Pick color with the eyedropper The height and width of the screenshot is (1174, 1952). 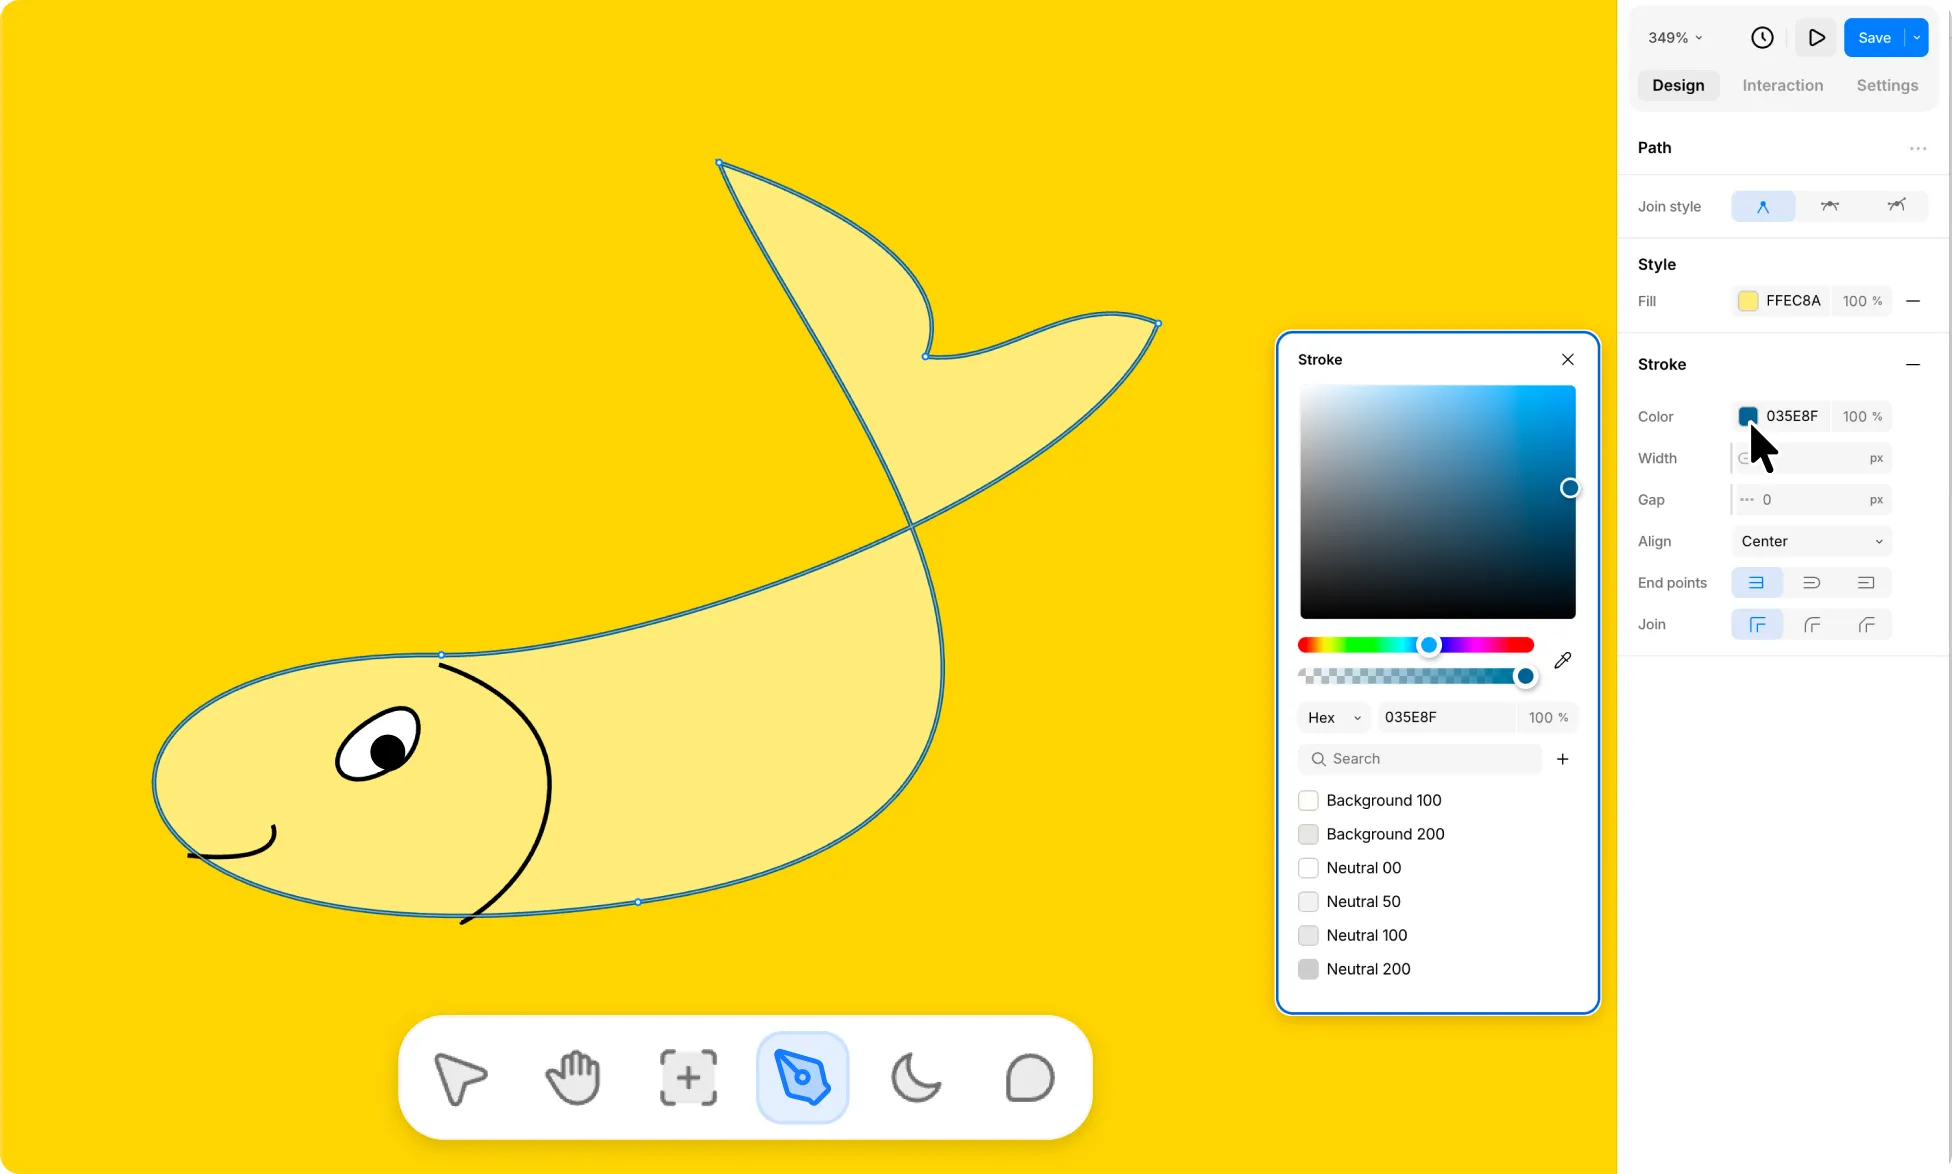pos(1563,660)
